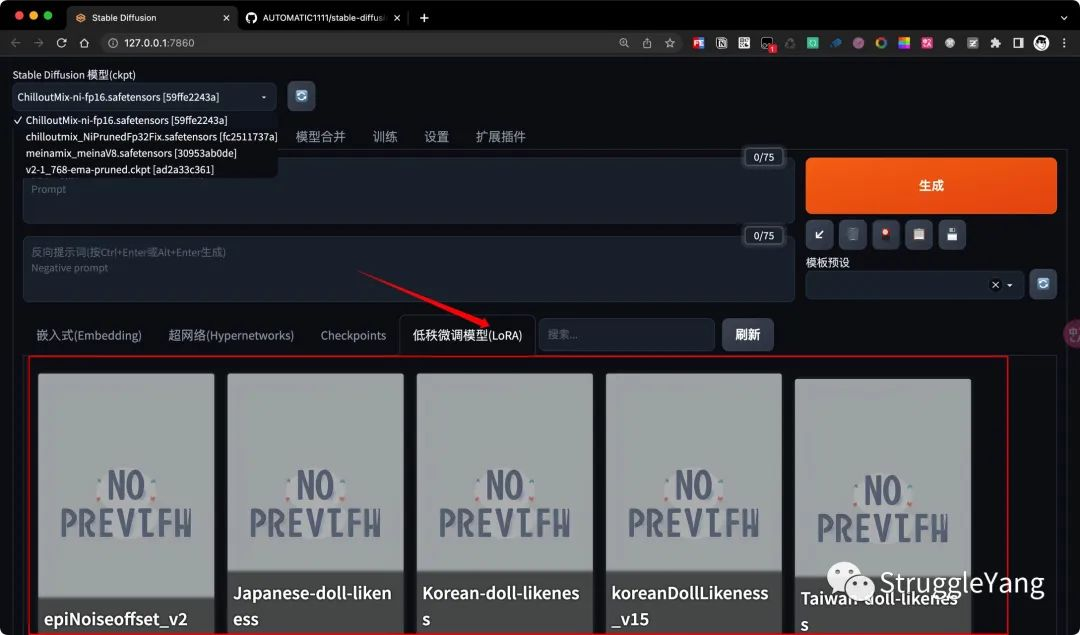Collapse the Stable Diffusion checkpoint dropdown
The image size is (1080, 635).
click(x=264, y=97)
